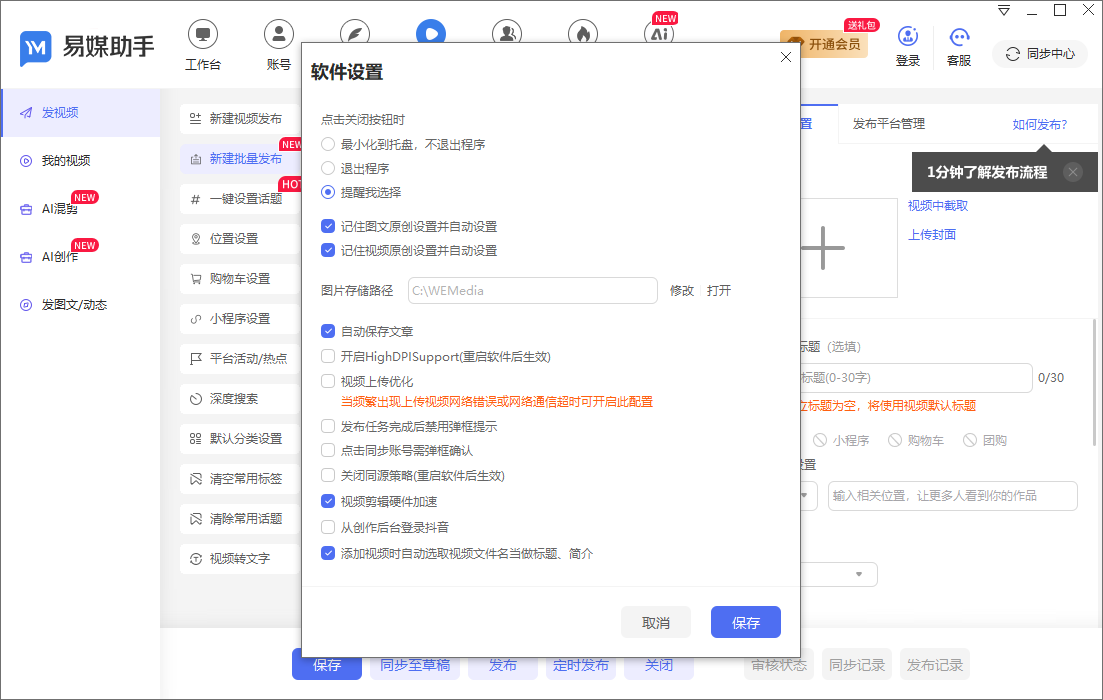
Task: Click the C:\WEMedia image storage path field
Action: tap(532, 290)
